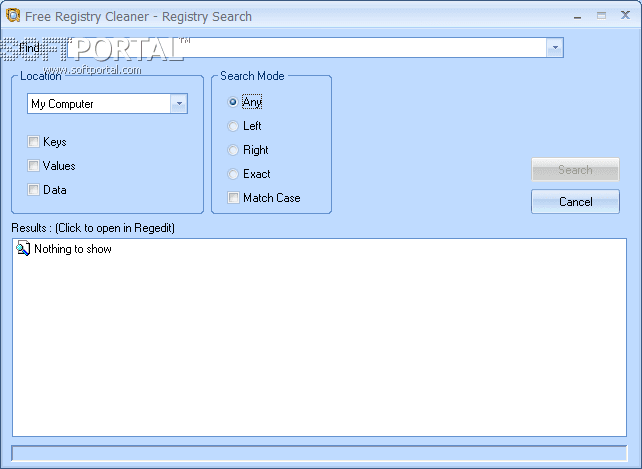Click the magnifier icon beside Nothing to show
The image size is (642, 469).
[x=23, y=249]
